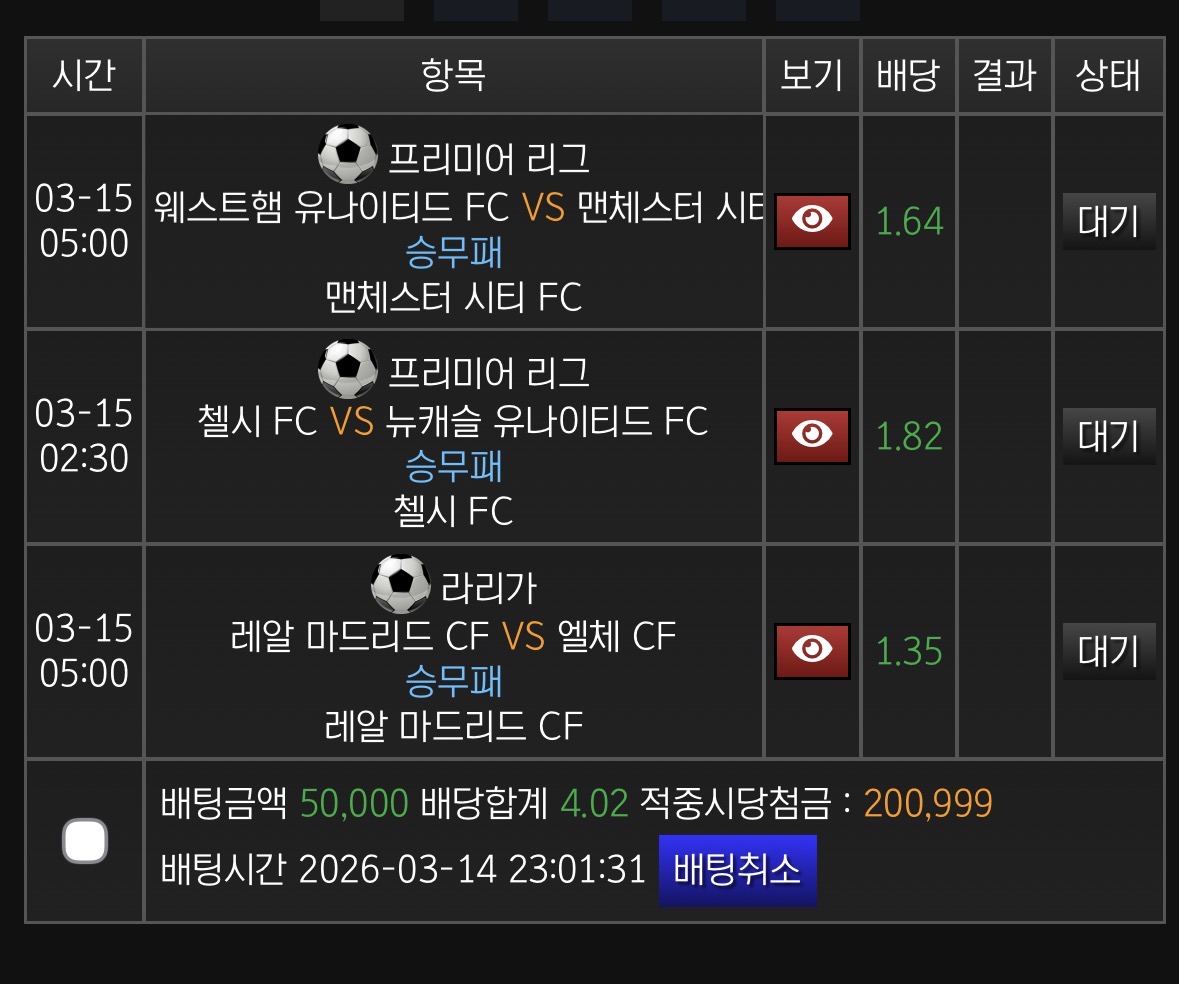
Task: View details of West Ham vs Manchester City bet
Action: click(x=812, y=221)
